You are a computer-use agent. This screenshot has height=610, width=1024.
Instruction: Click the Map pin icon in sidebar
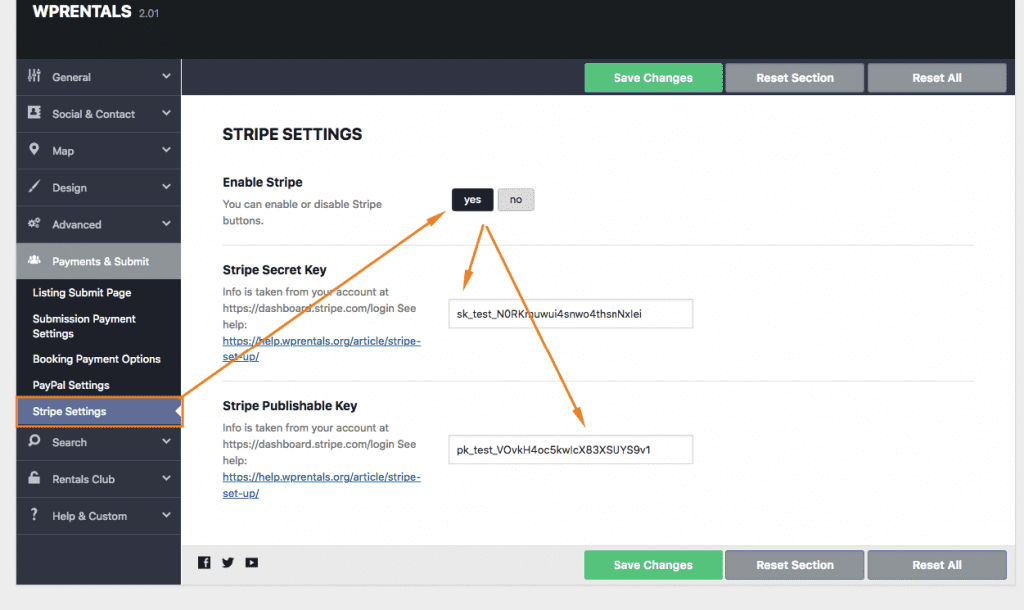click(x=32, y=150)
